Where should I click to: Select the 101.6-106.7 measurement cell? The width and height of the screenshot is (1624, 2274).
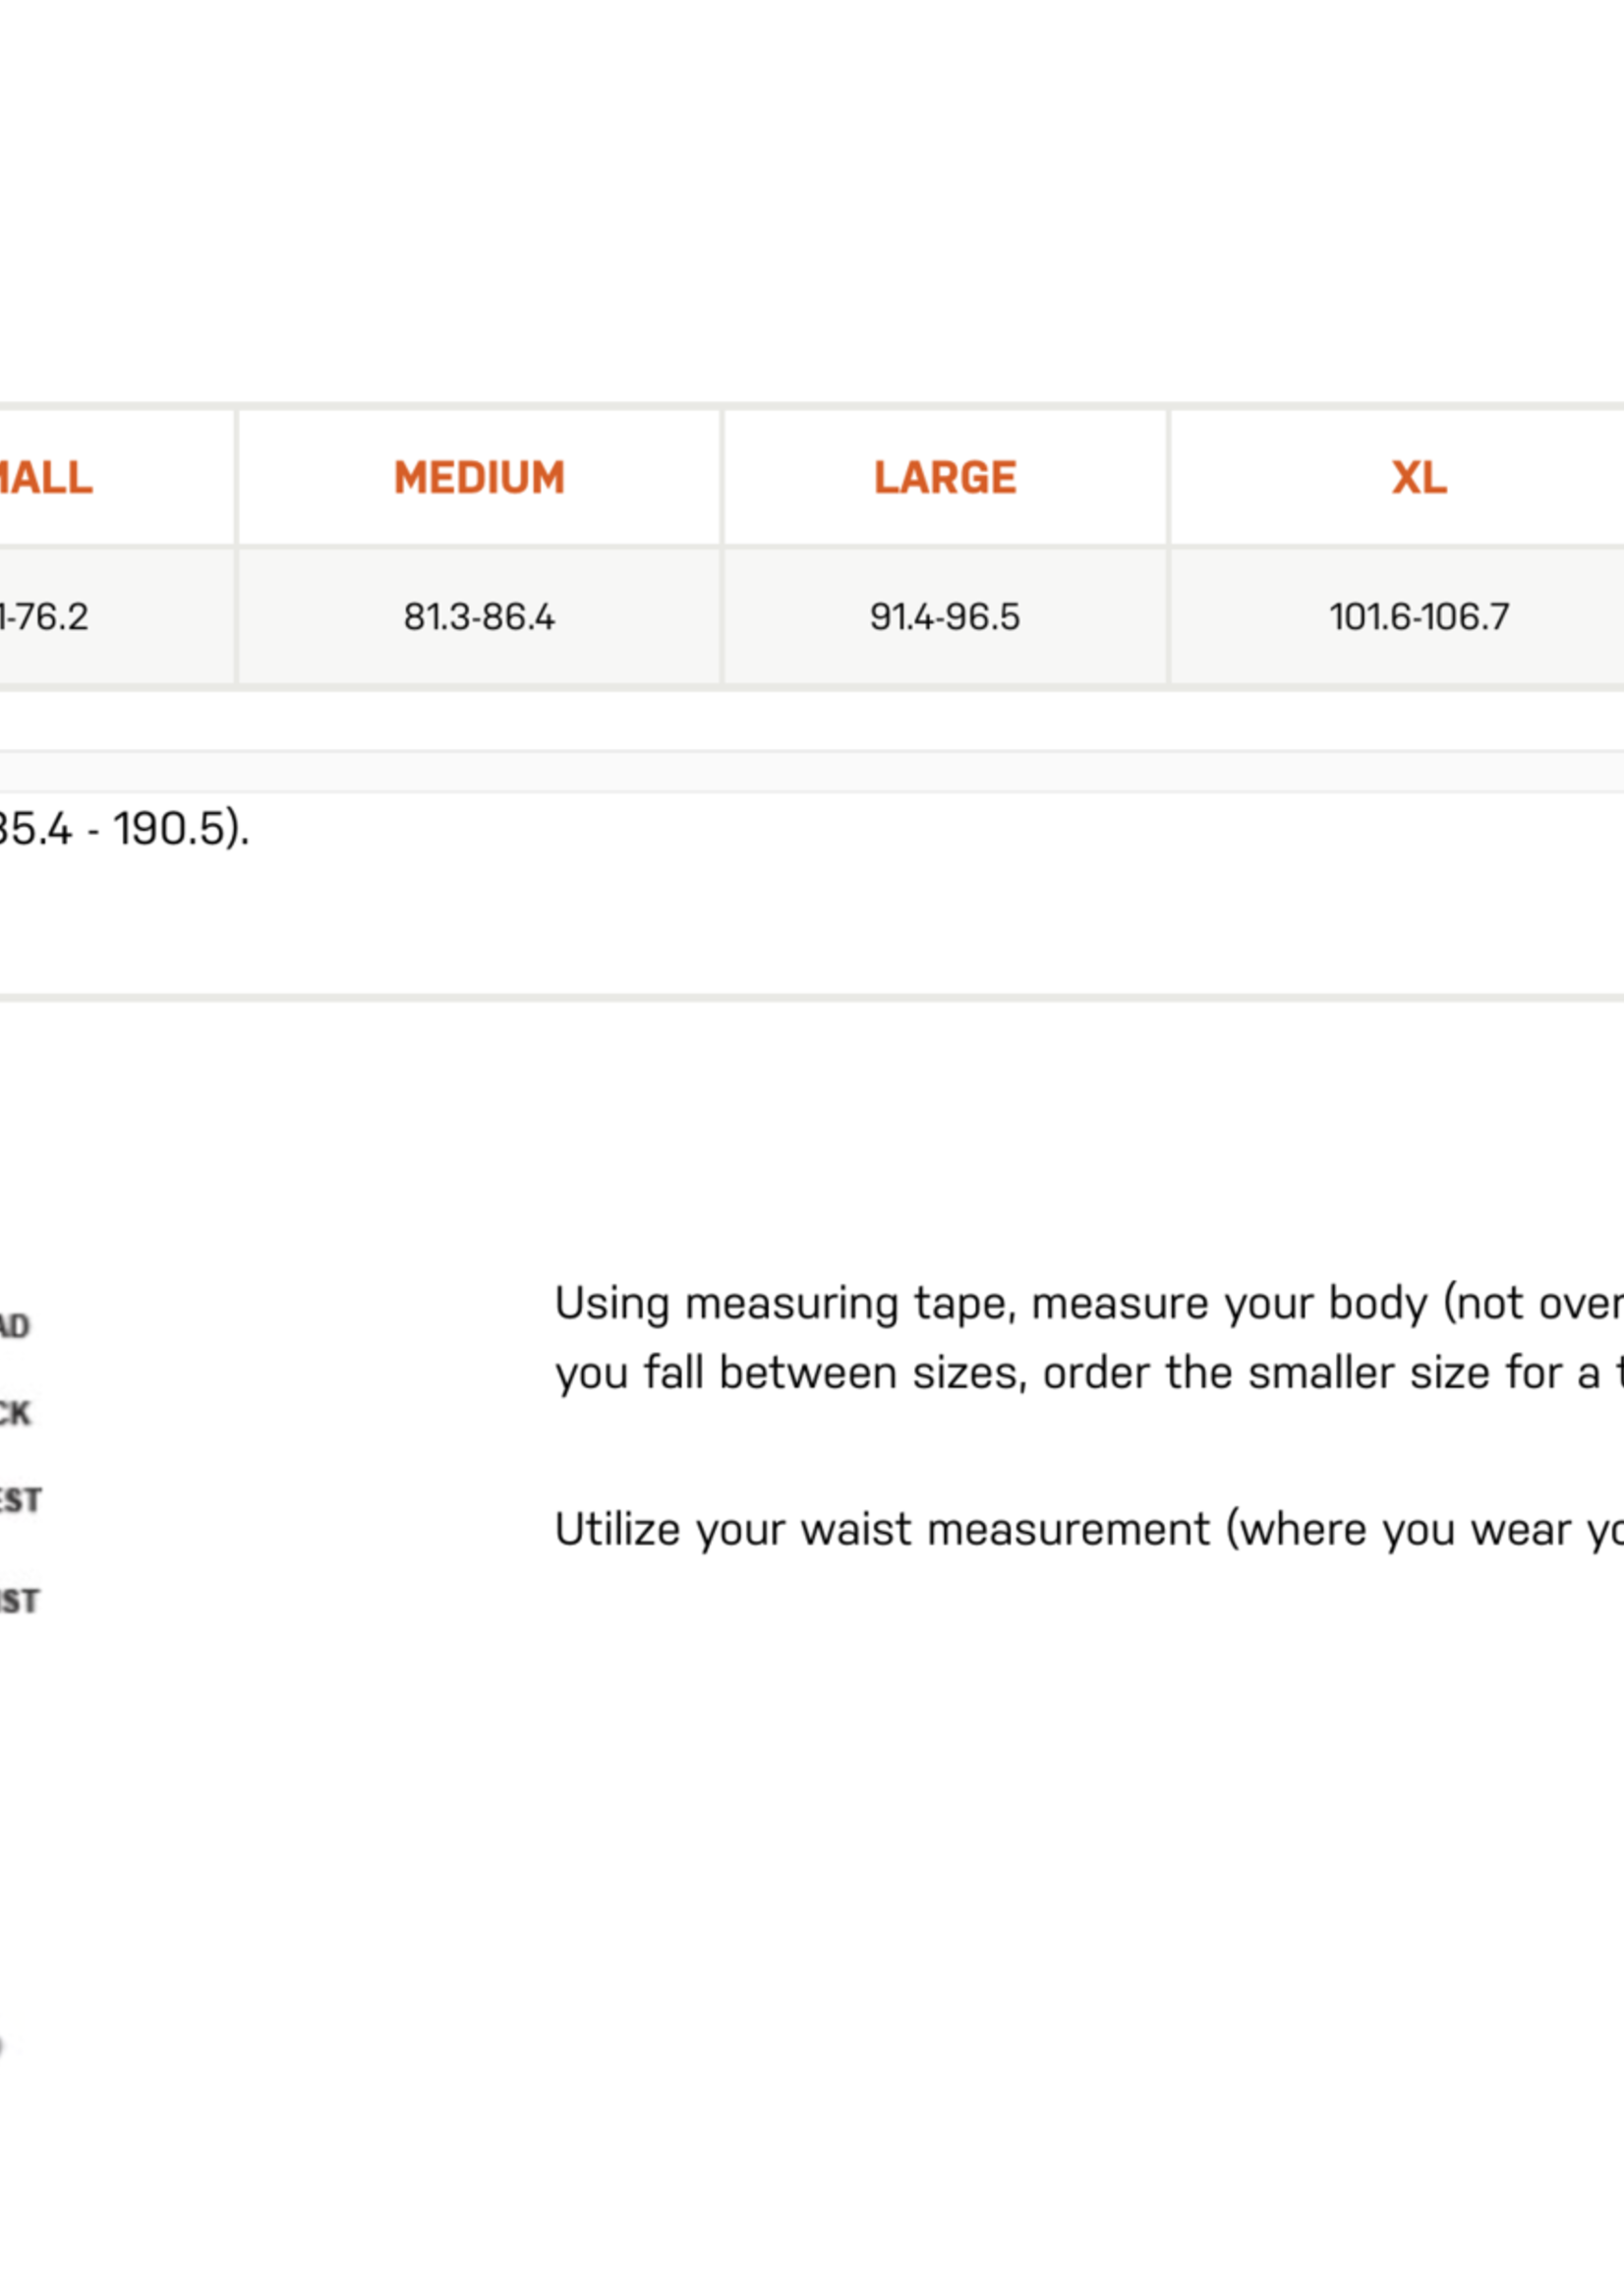pyautogui.click(x=1418, y=617)
